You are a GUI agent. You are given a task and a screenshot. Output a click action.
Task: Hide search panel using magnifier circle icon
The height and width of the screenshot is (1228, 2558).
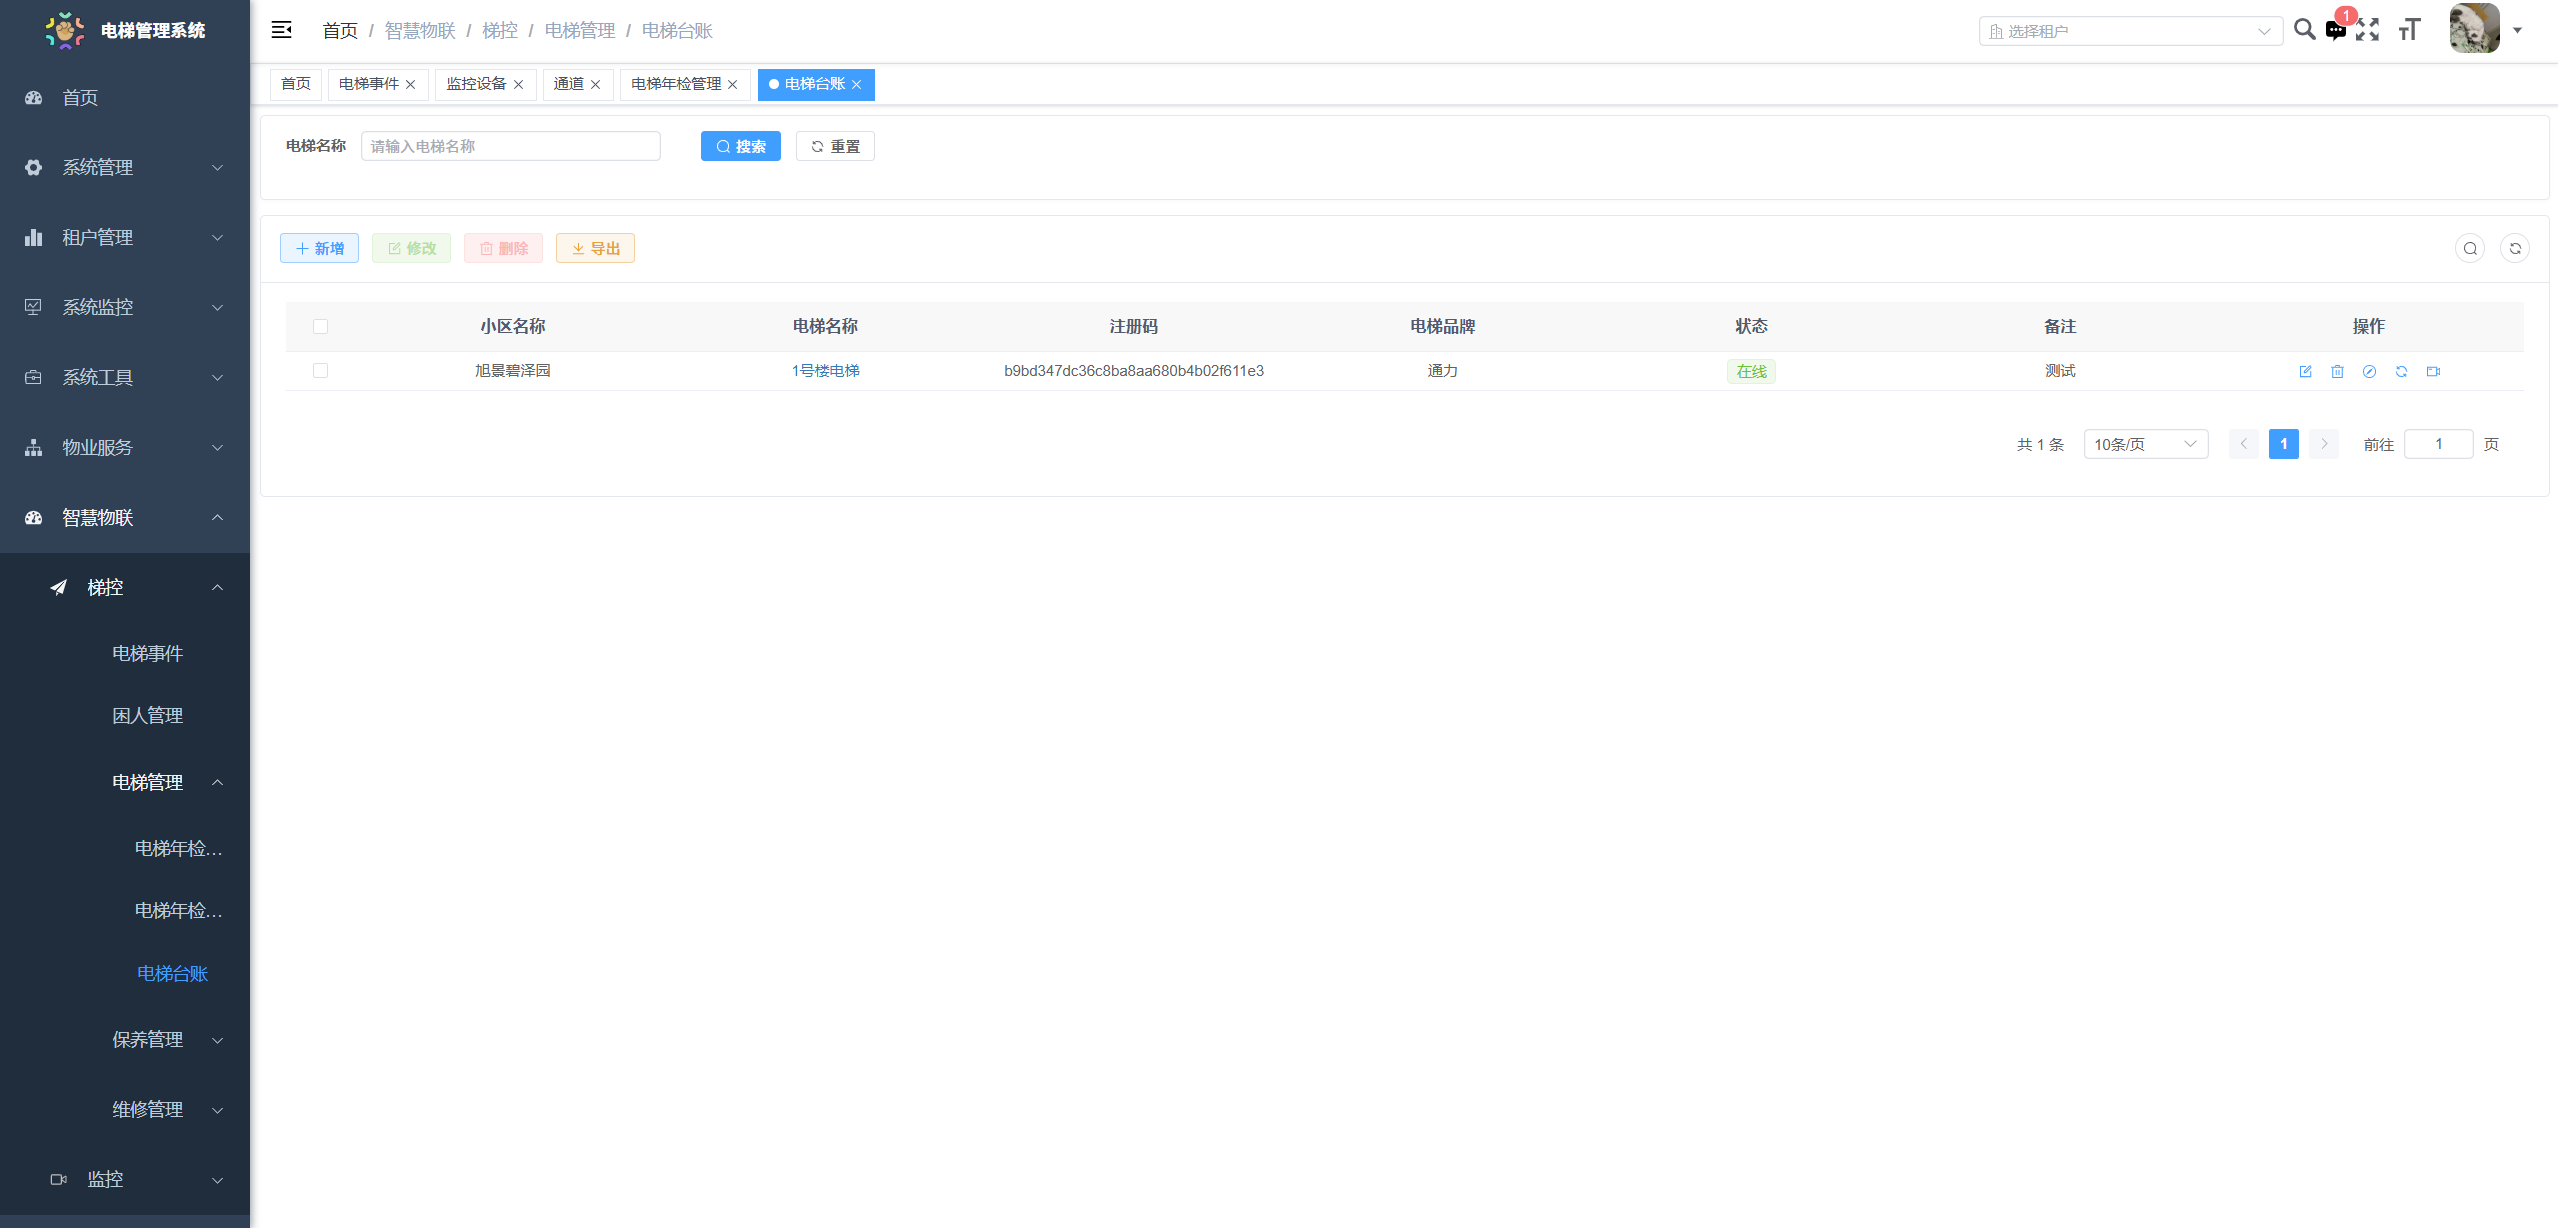click(2470, 248)
